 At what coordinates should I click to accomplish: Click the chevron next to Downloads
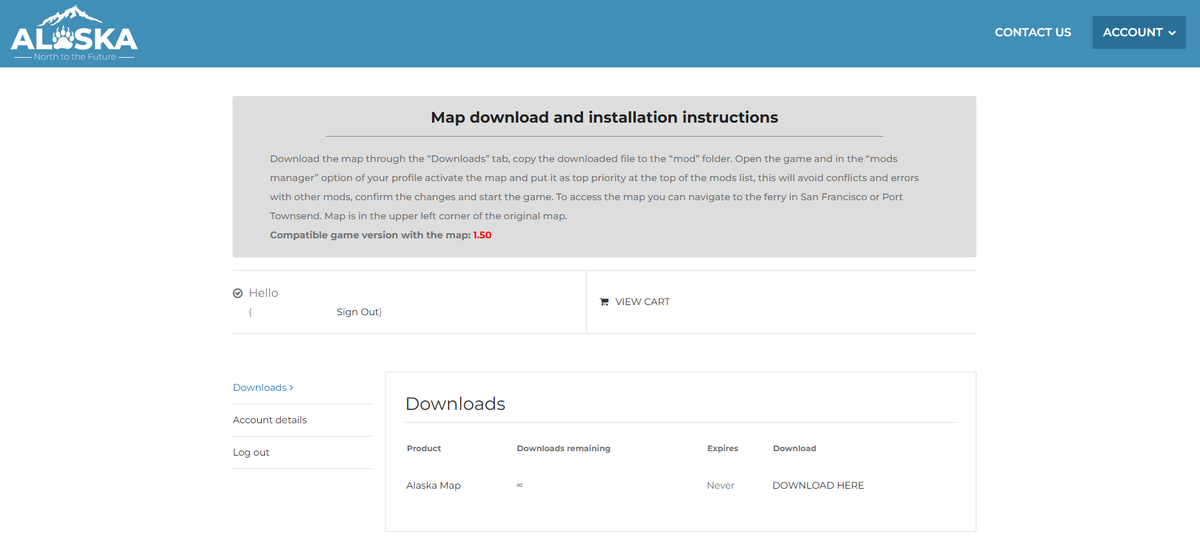point(291,388)
